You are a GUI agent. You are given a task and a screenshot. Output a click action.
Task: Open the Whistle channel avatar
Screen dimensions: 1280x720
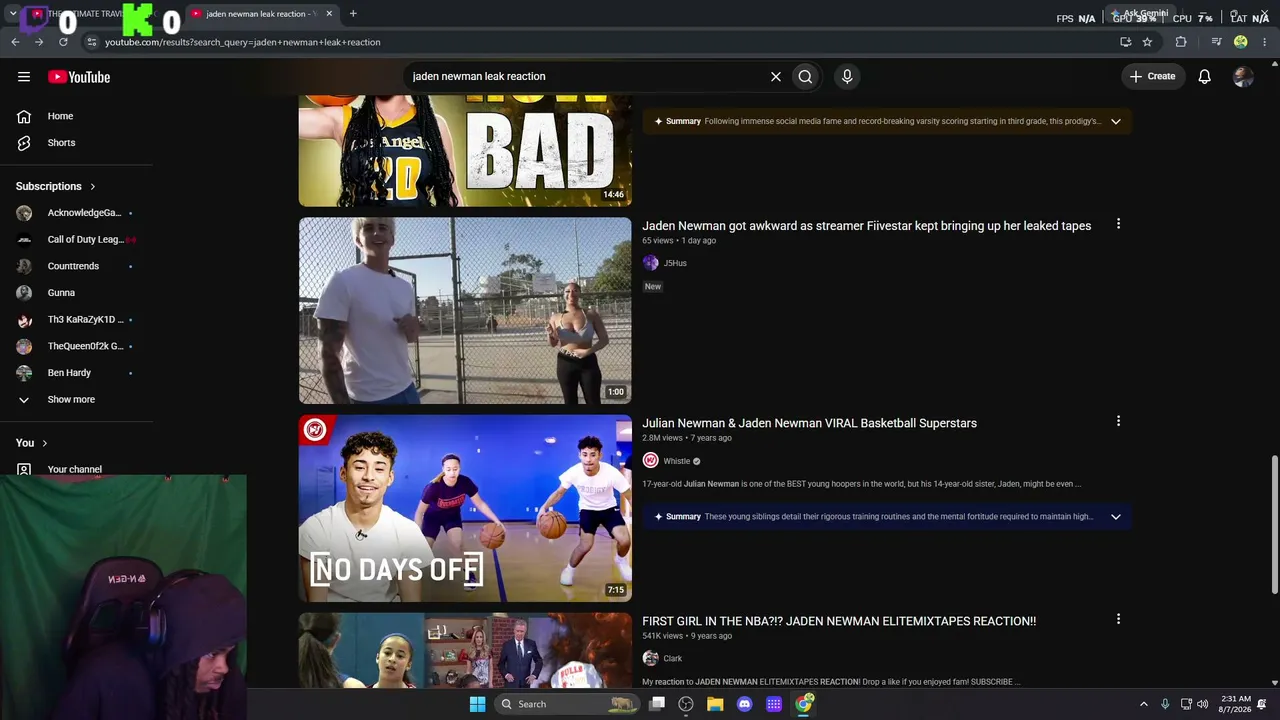point(650,461)
